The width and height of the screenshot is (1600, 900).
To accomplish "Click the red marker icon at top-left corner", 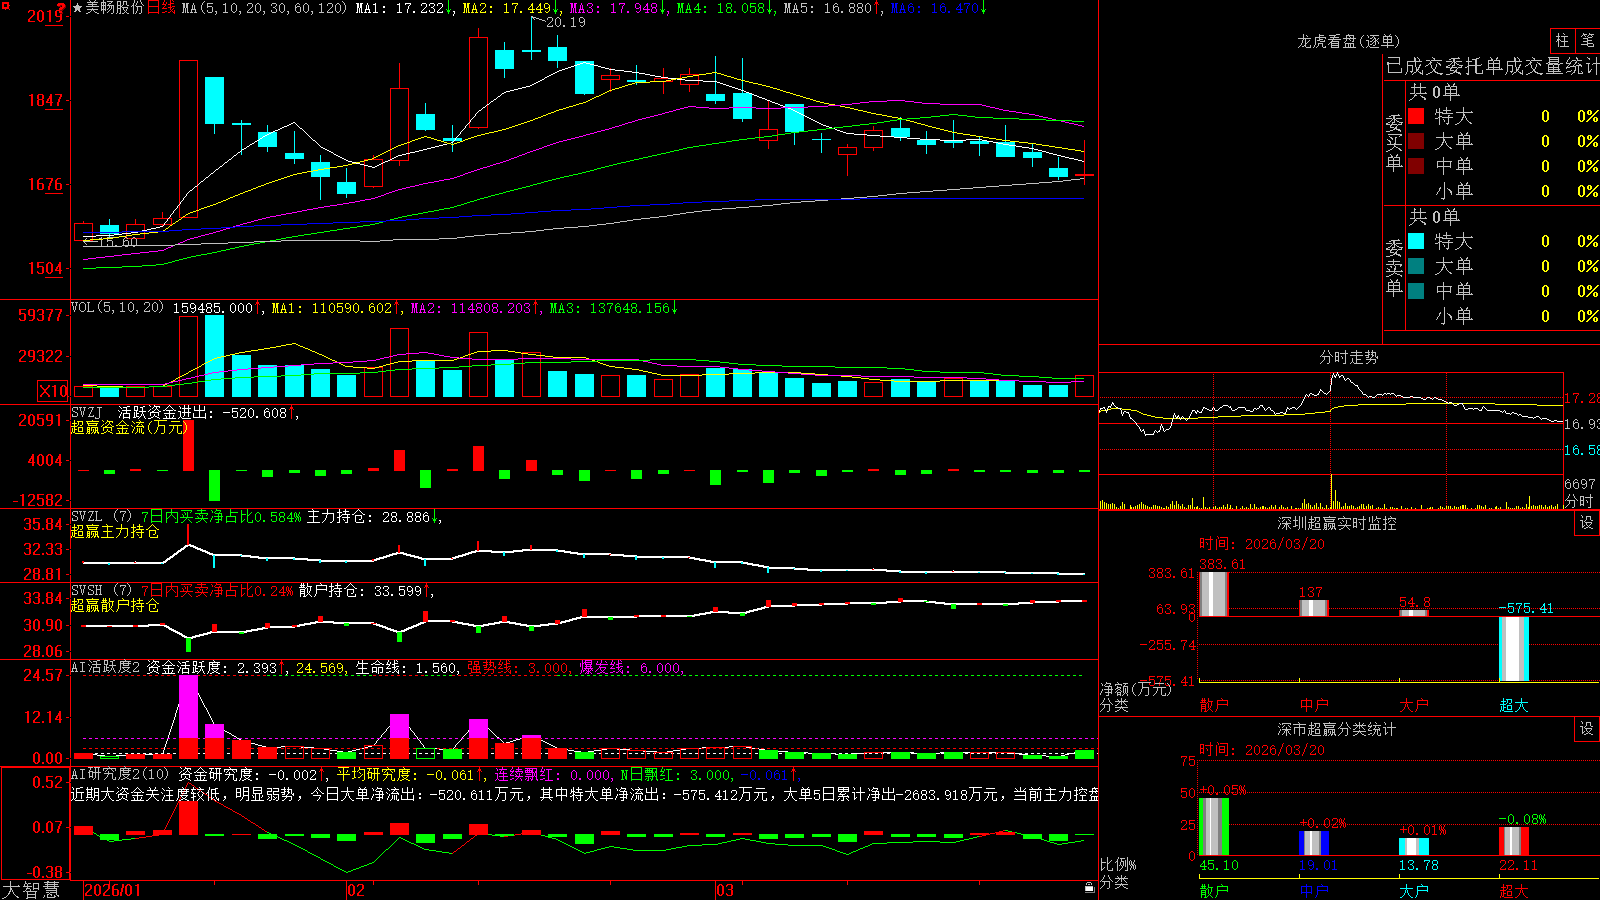I will 6,7.
